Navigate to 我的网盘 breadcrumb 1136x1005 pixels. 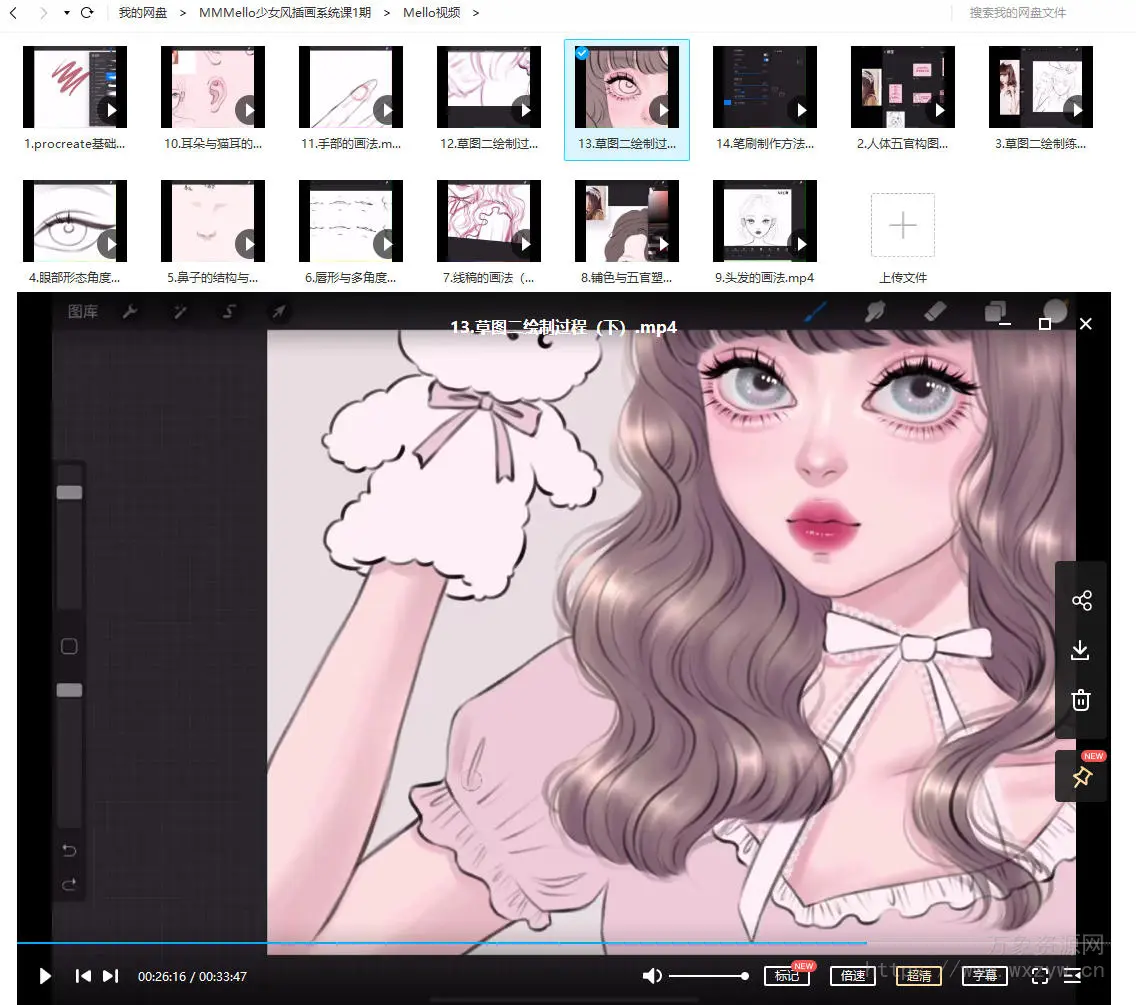point(143,13)
